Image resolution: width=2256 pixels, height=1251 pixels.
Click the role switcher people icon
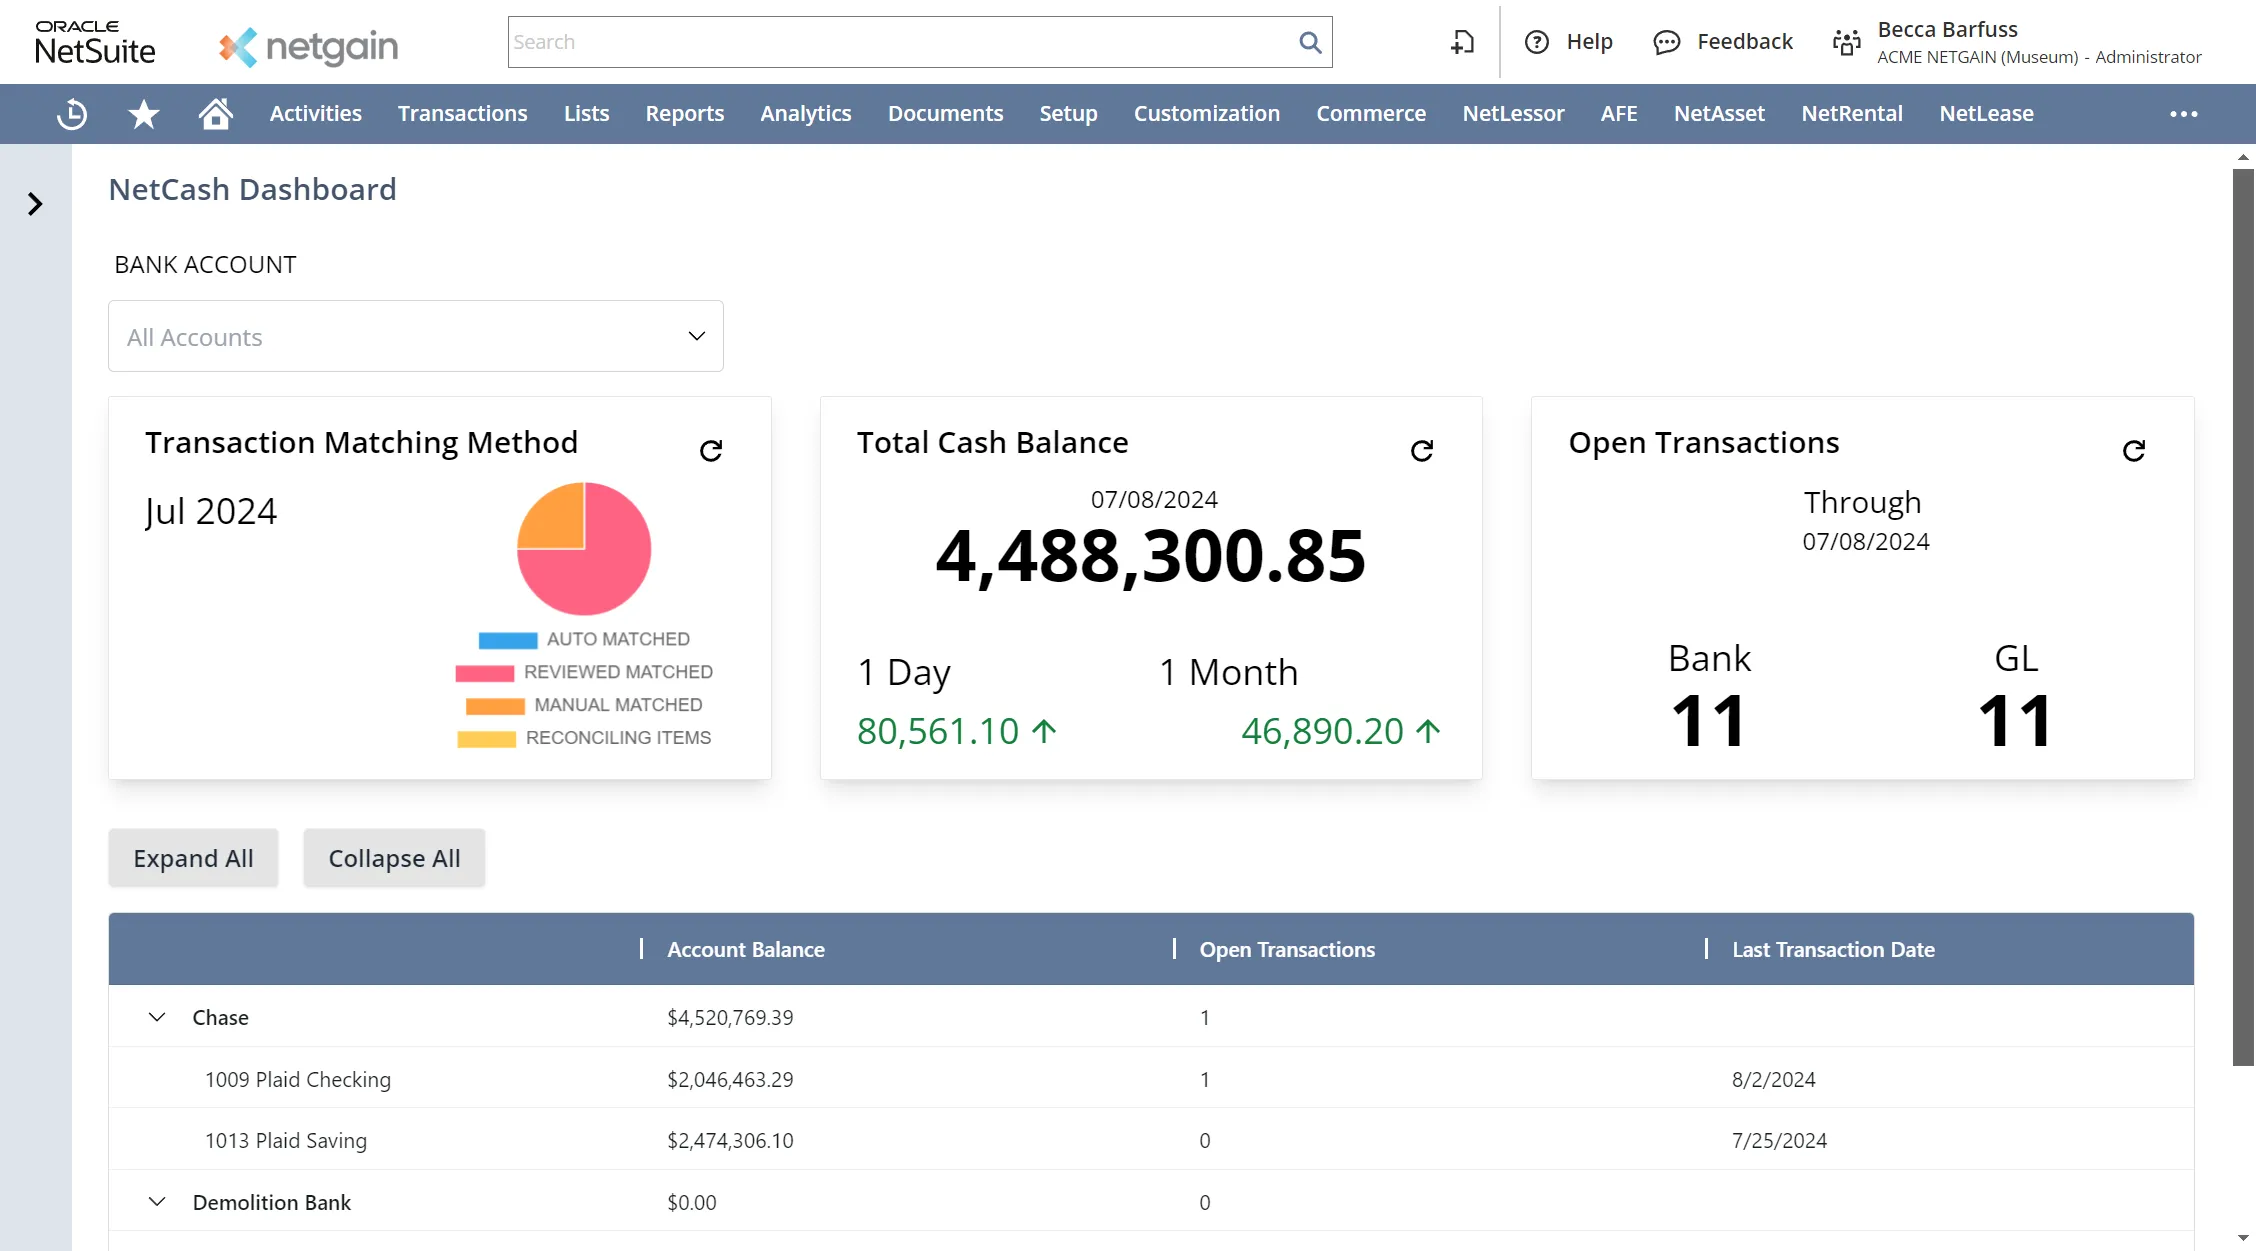coord(1846,42)
